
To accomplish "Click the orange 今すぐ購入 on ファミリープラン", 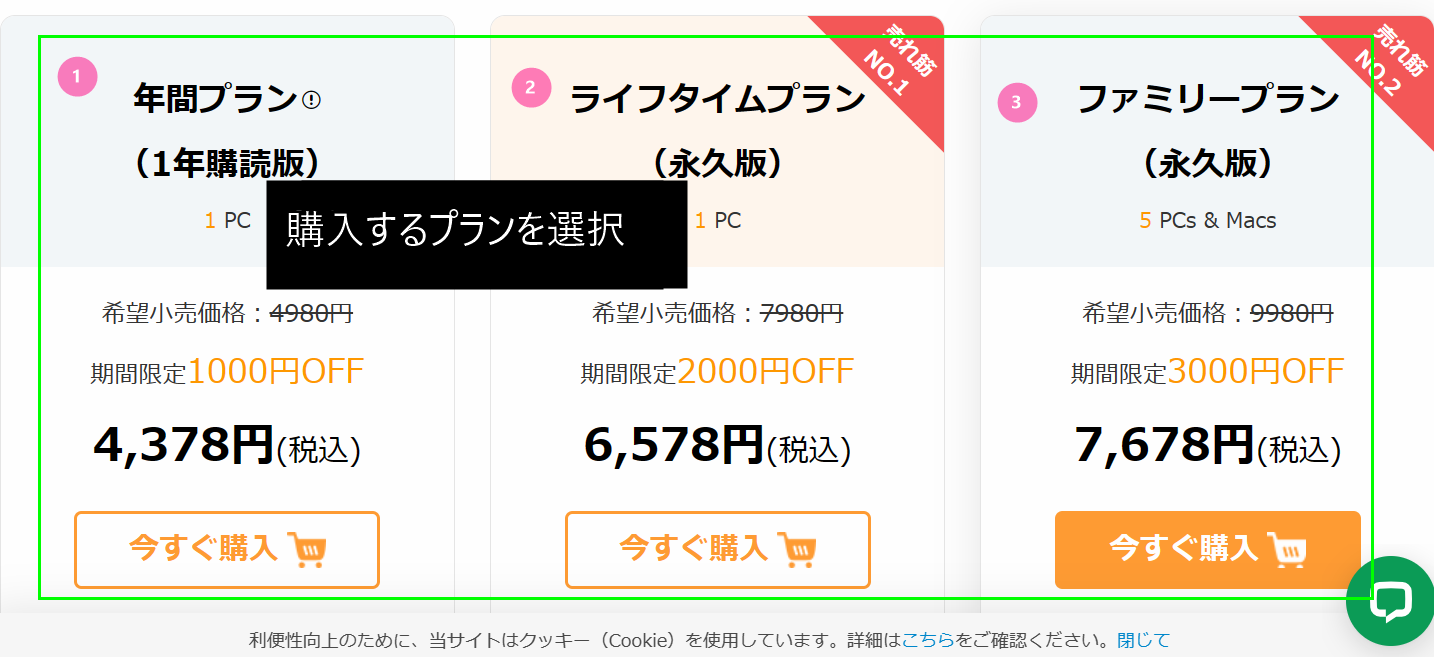I will pos(1207,549).
